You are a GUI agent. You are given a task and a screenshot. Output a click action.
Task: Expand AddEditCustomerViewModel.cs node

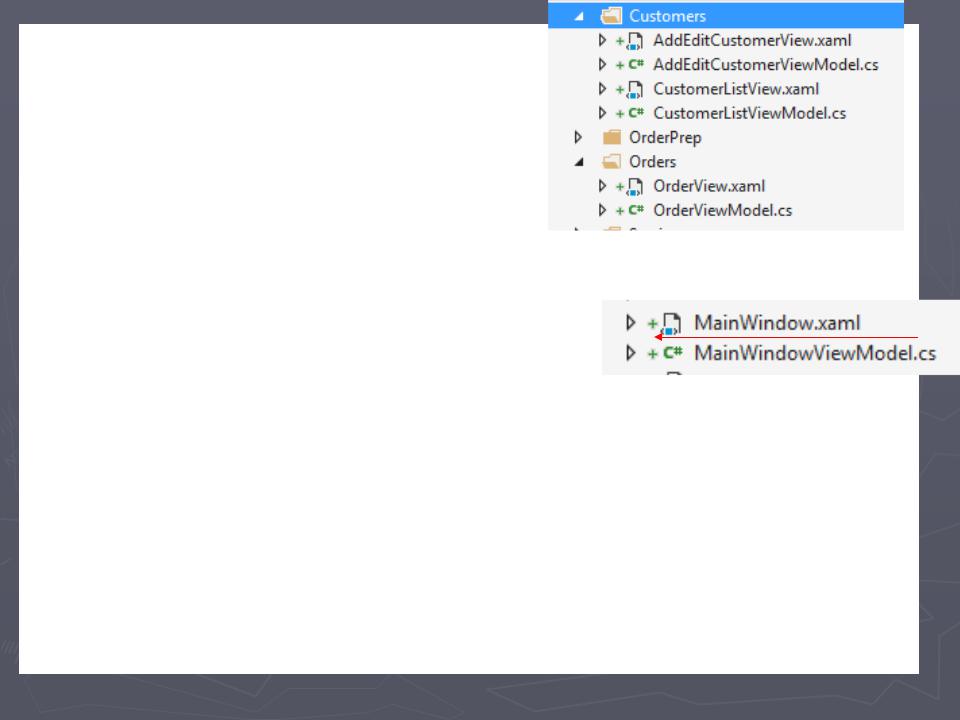pos(602,64)
